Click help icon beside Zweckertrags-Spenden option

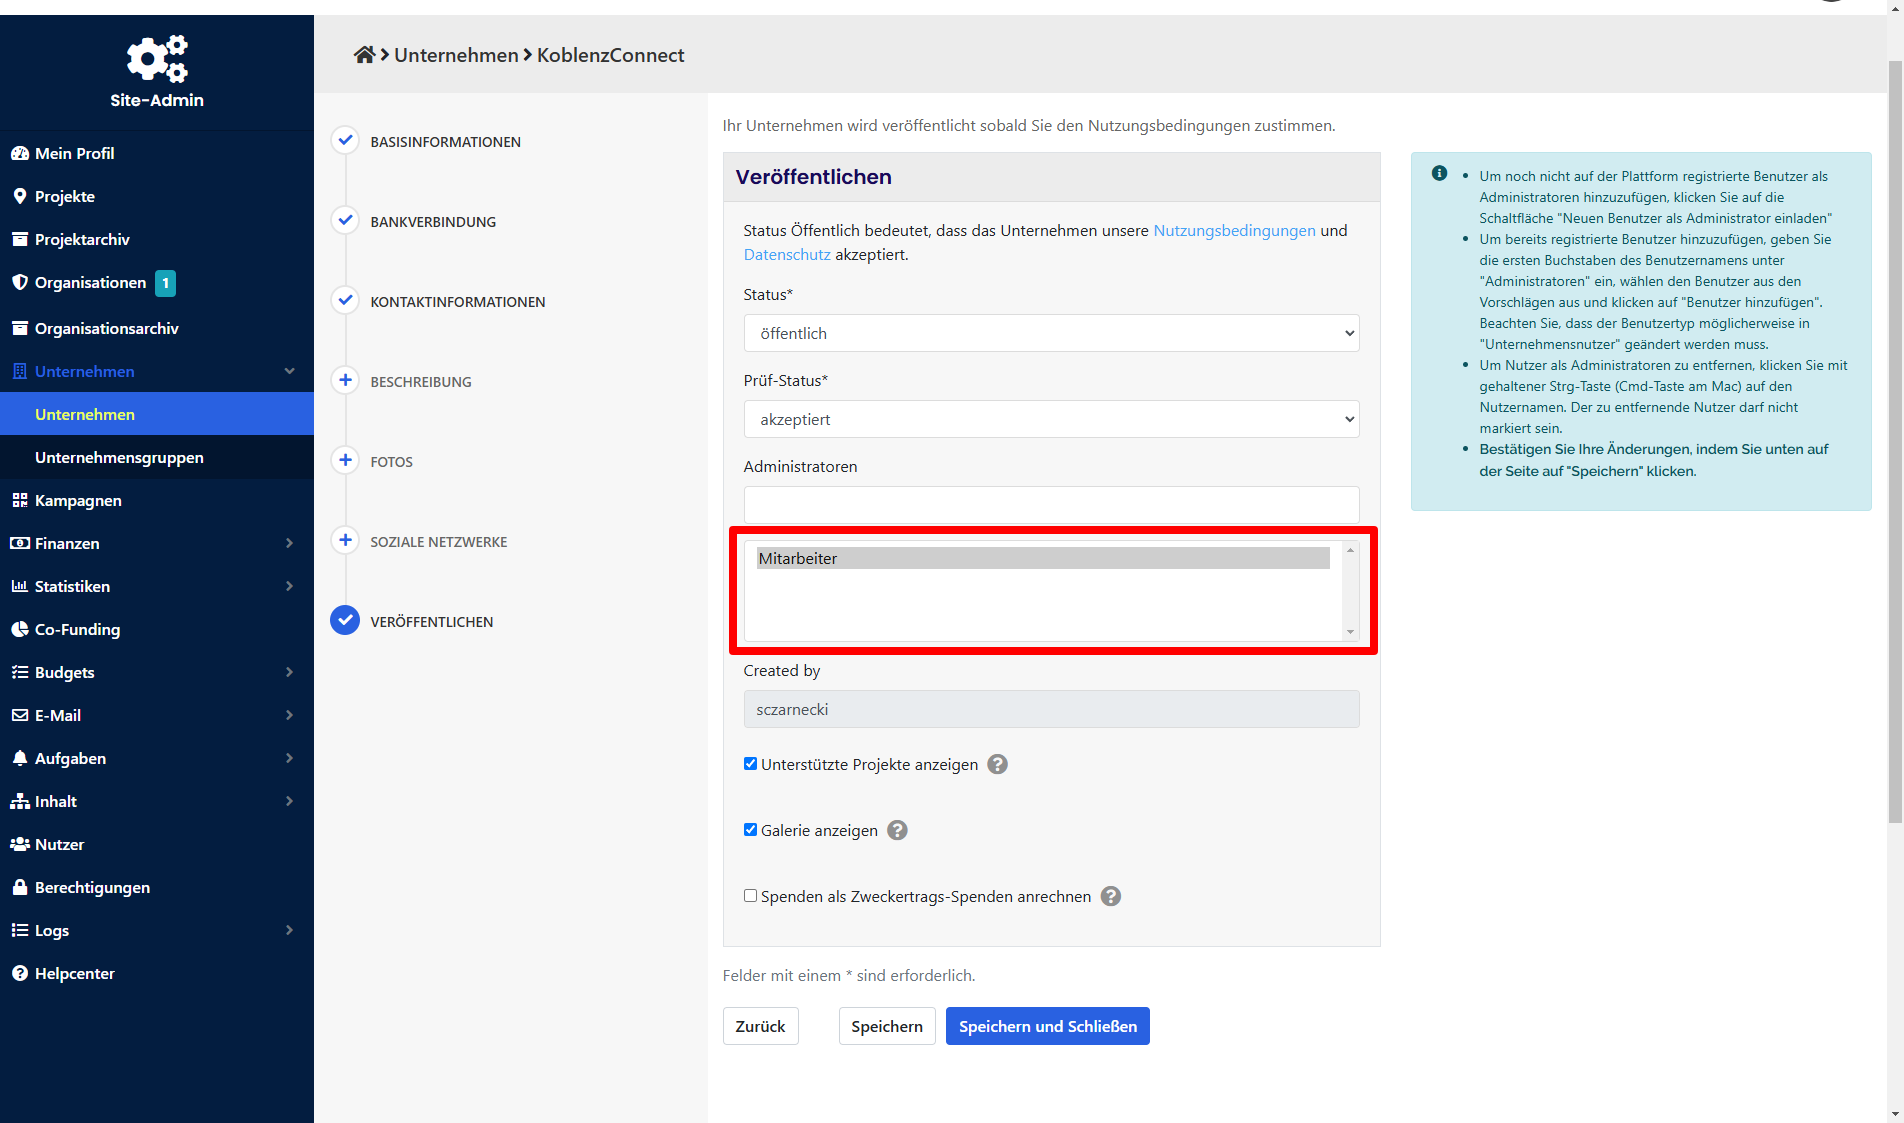(1110, 896)
